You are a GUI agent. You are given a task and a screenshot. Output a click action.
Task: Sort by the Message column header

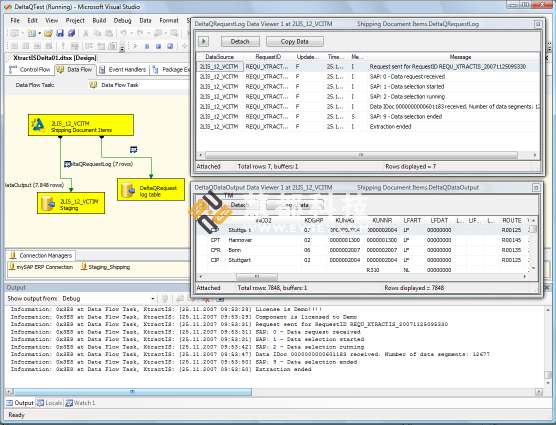460,57
